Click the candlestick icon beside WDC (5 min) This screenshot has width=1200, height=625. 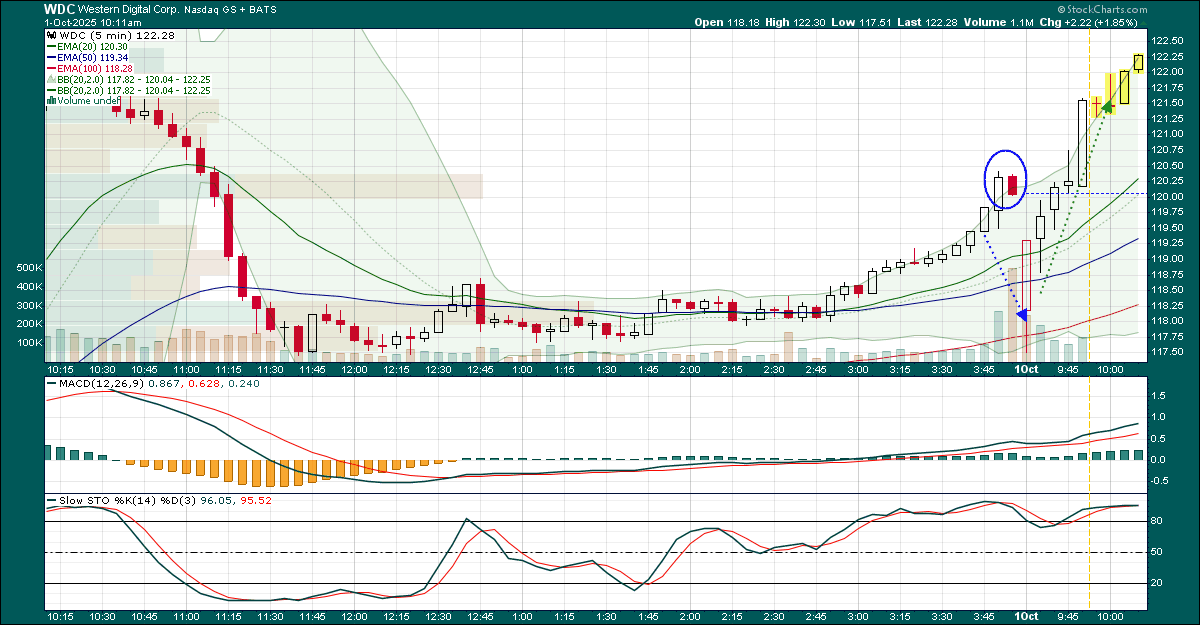[x=50, y=34]
